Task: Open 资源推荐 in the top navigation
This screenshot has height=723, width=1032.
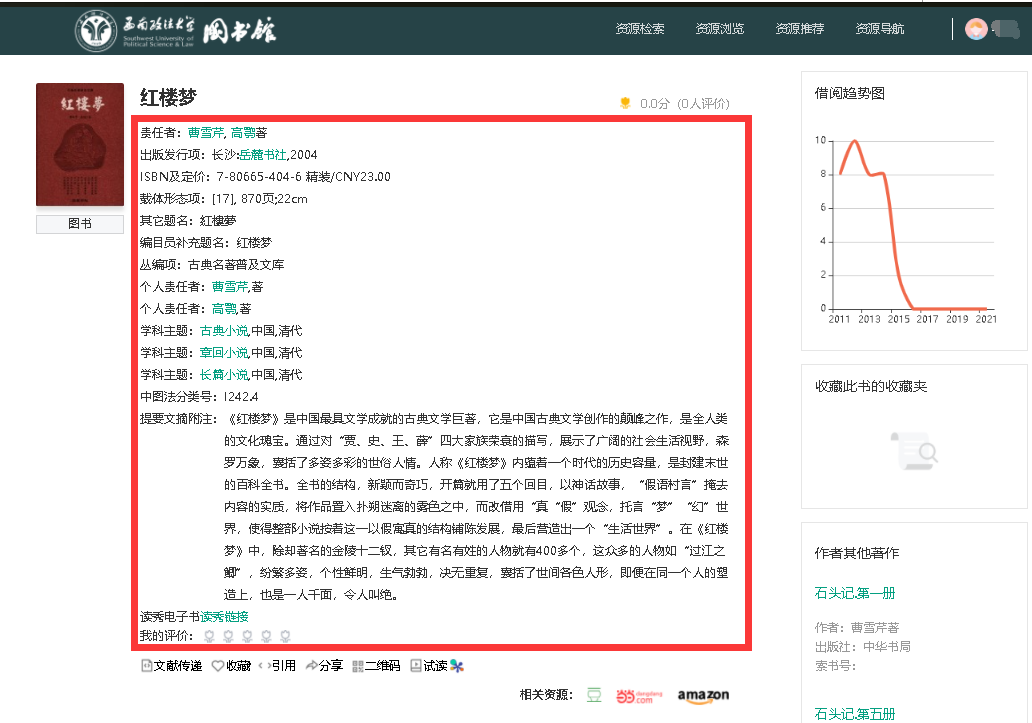Action: click(x=800, y=29)
